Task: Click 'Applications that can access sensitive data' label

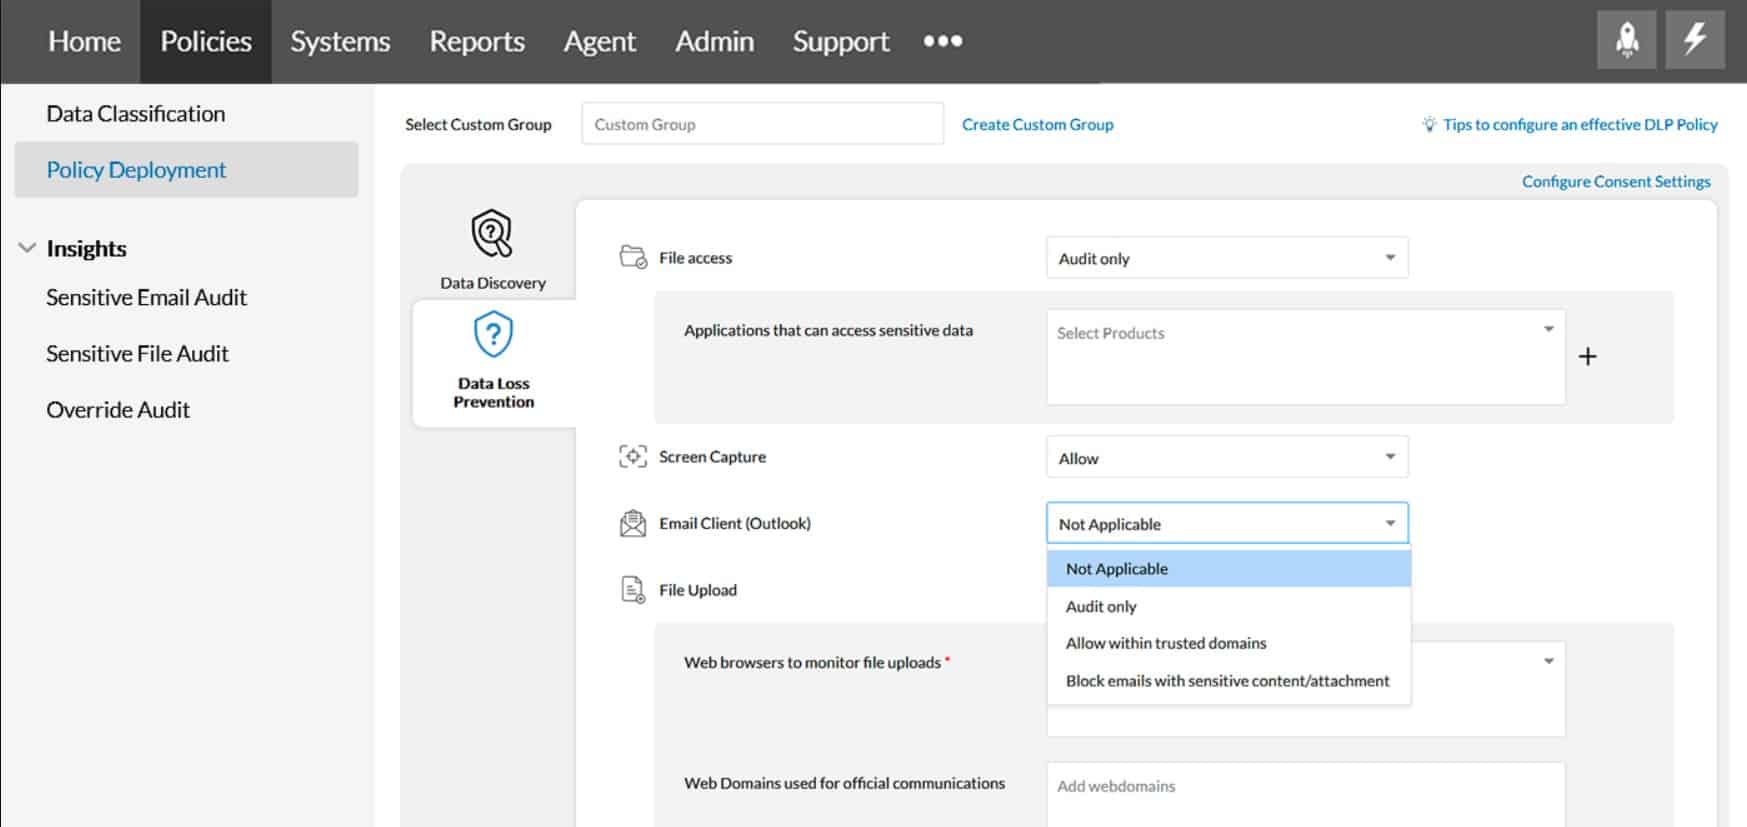Action: (x=828, y=330)
